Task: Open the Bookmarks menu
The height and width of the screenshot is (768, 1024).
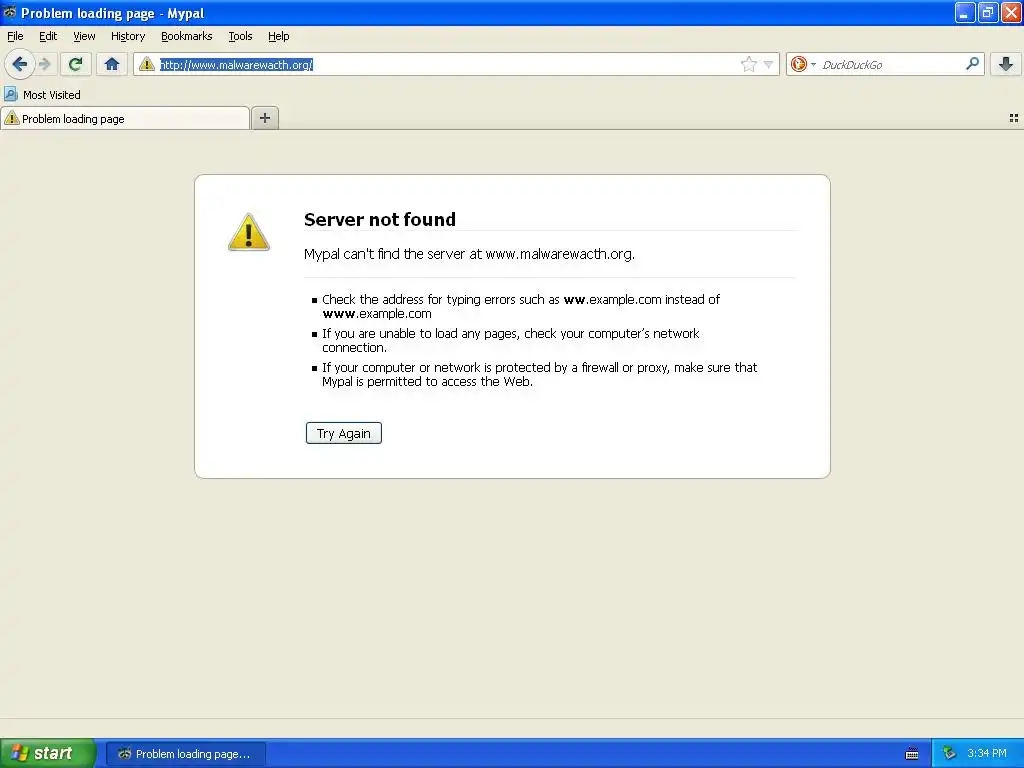Action: pos(187,36)
